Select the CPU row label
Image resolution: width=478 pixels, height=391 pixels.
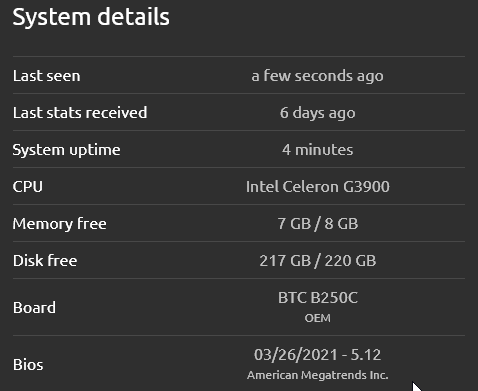tap(28, 187)
